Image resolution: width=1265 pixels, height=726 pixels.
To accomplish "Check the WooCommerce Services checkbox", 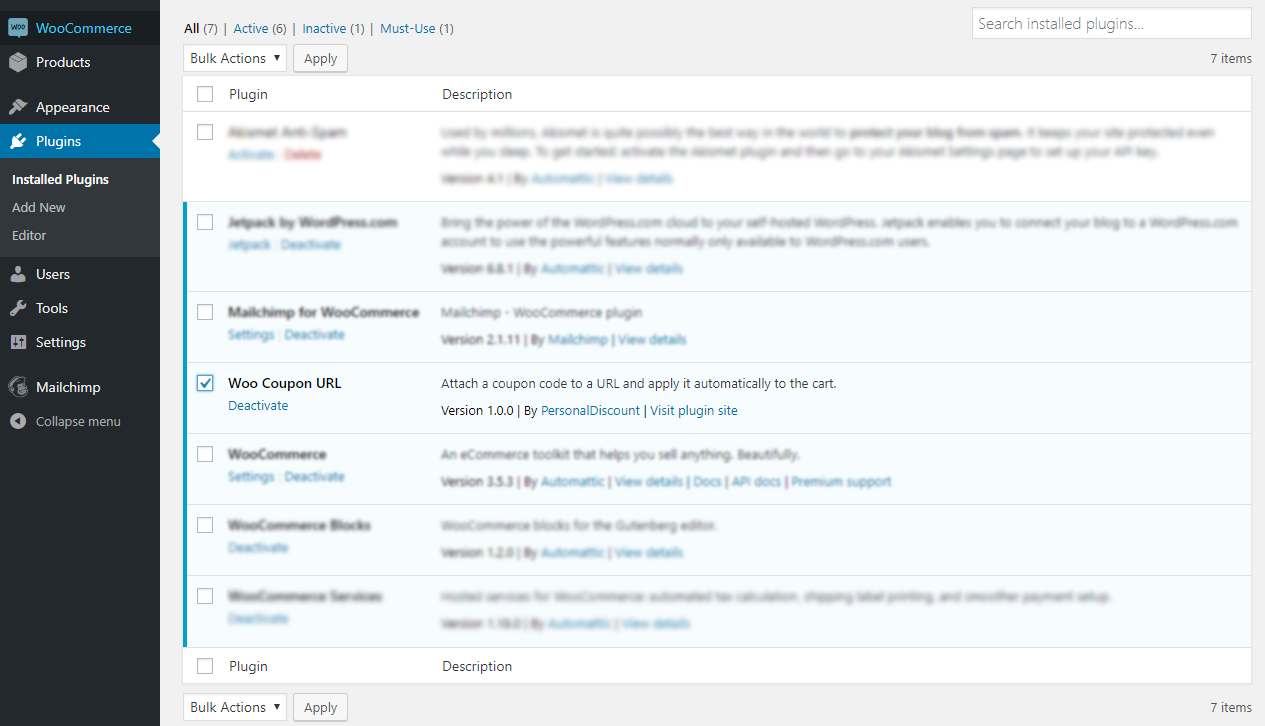I will tap(205, 596).
